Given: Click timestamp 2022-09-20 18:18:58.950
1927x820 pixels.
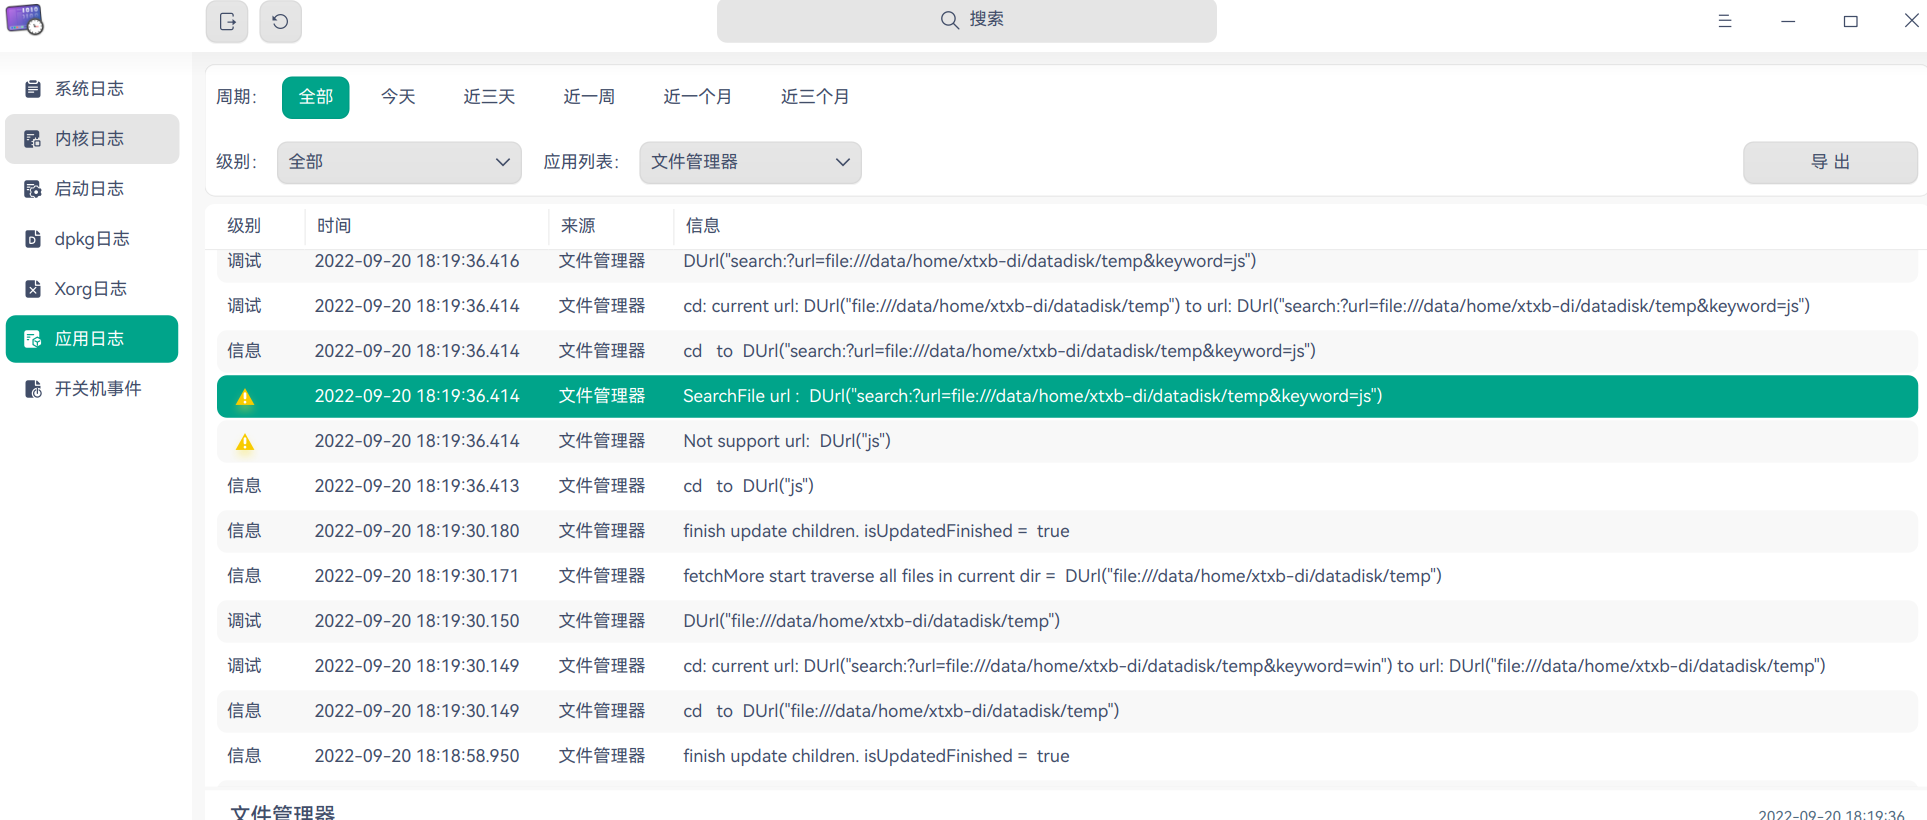Looking at the screenshot, I should pos(417,756).
